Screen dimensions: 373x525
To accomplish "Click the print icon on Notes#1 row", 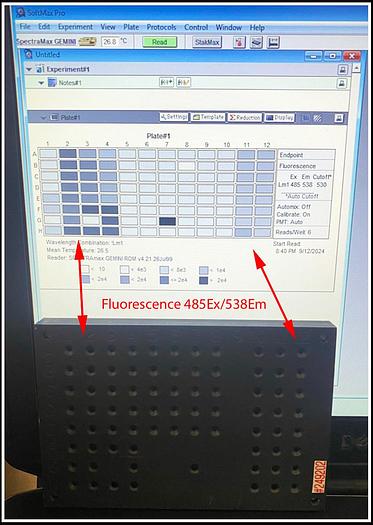I will pos(342,83).
